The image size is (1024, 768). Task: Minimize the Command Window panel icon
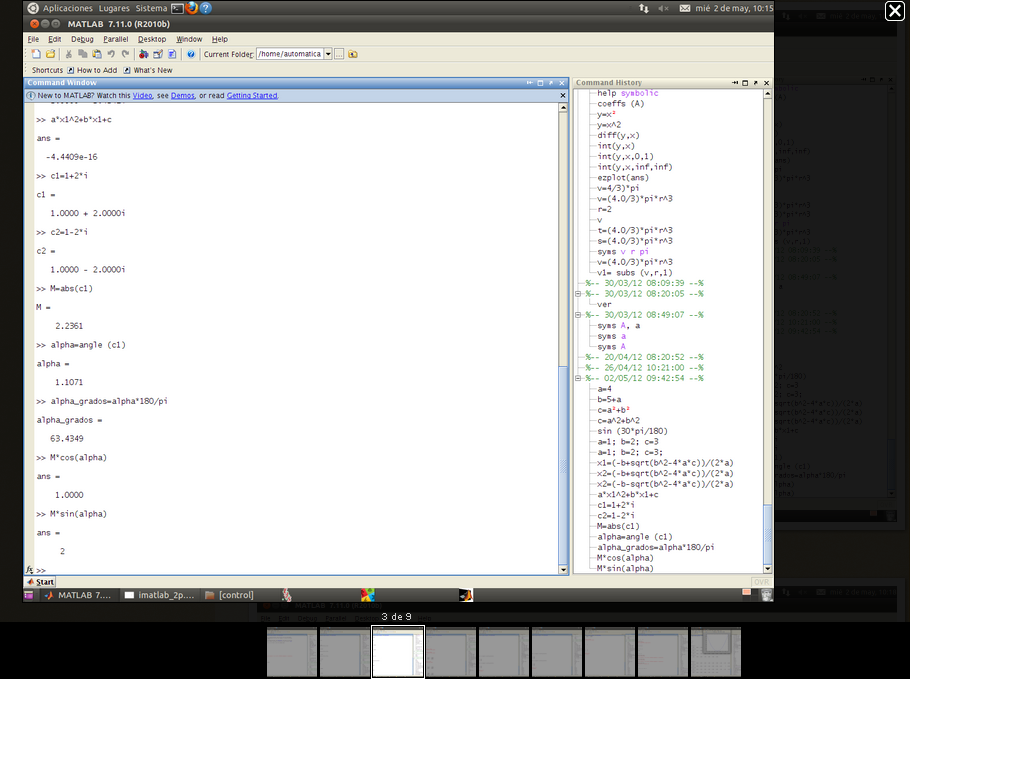click(x=530, y=83)
